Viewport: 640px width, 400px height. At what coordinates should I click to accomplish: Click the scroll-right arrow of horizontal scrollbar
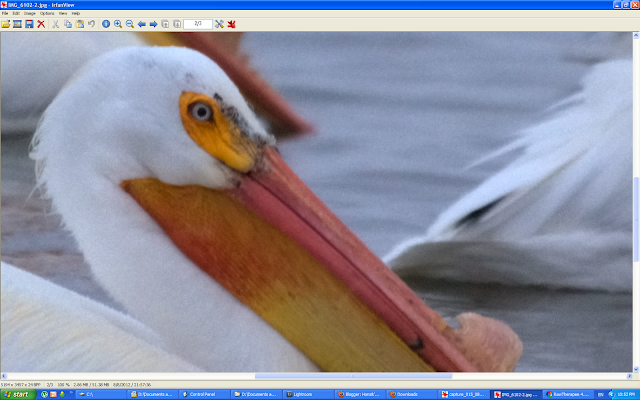[x=629, y=376]
